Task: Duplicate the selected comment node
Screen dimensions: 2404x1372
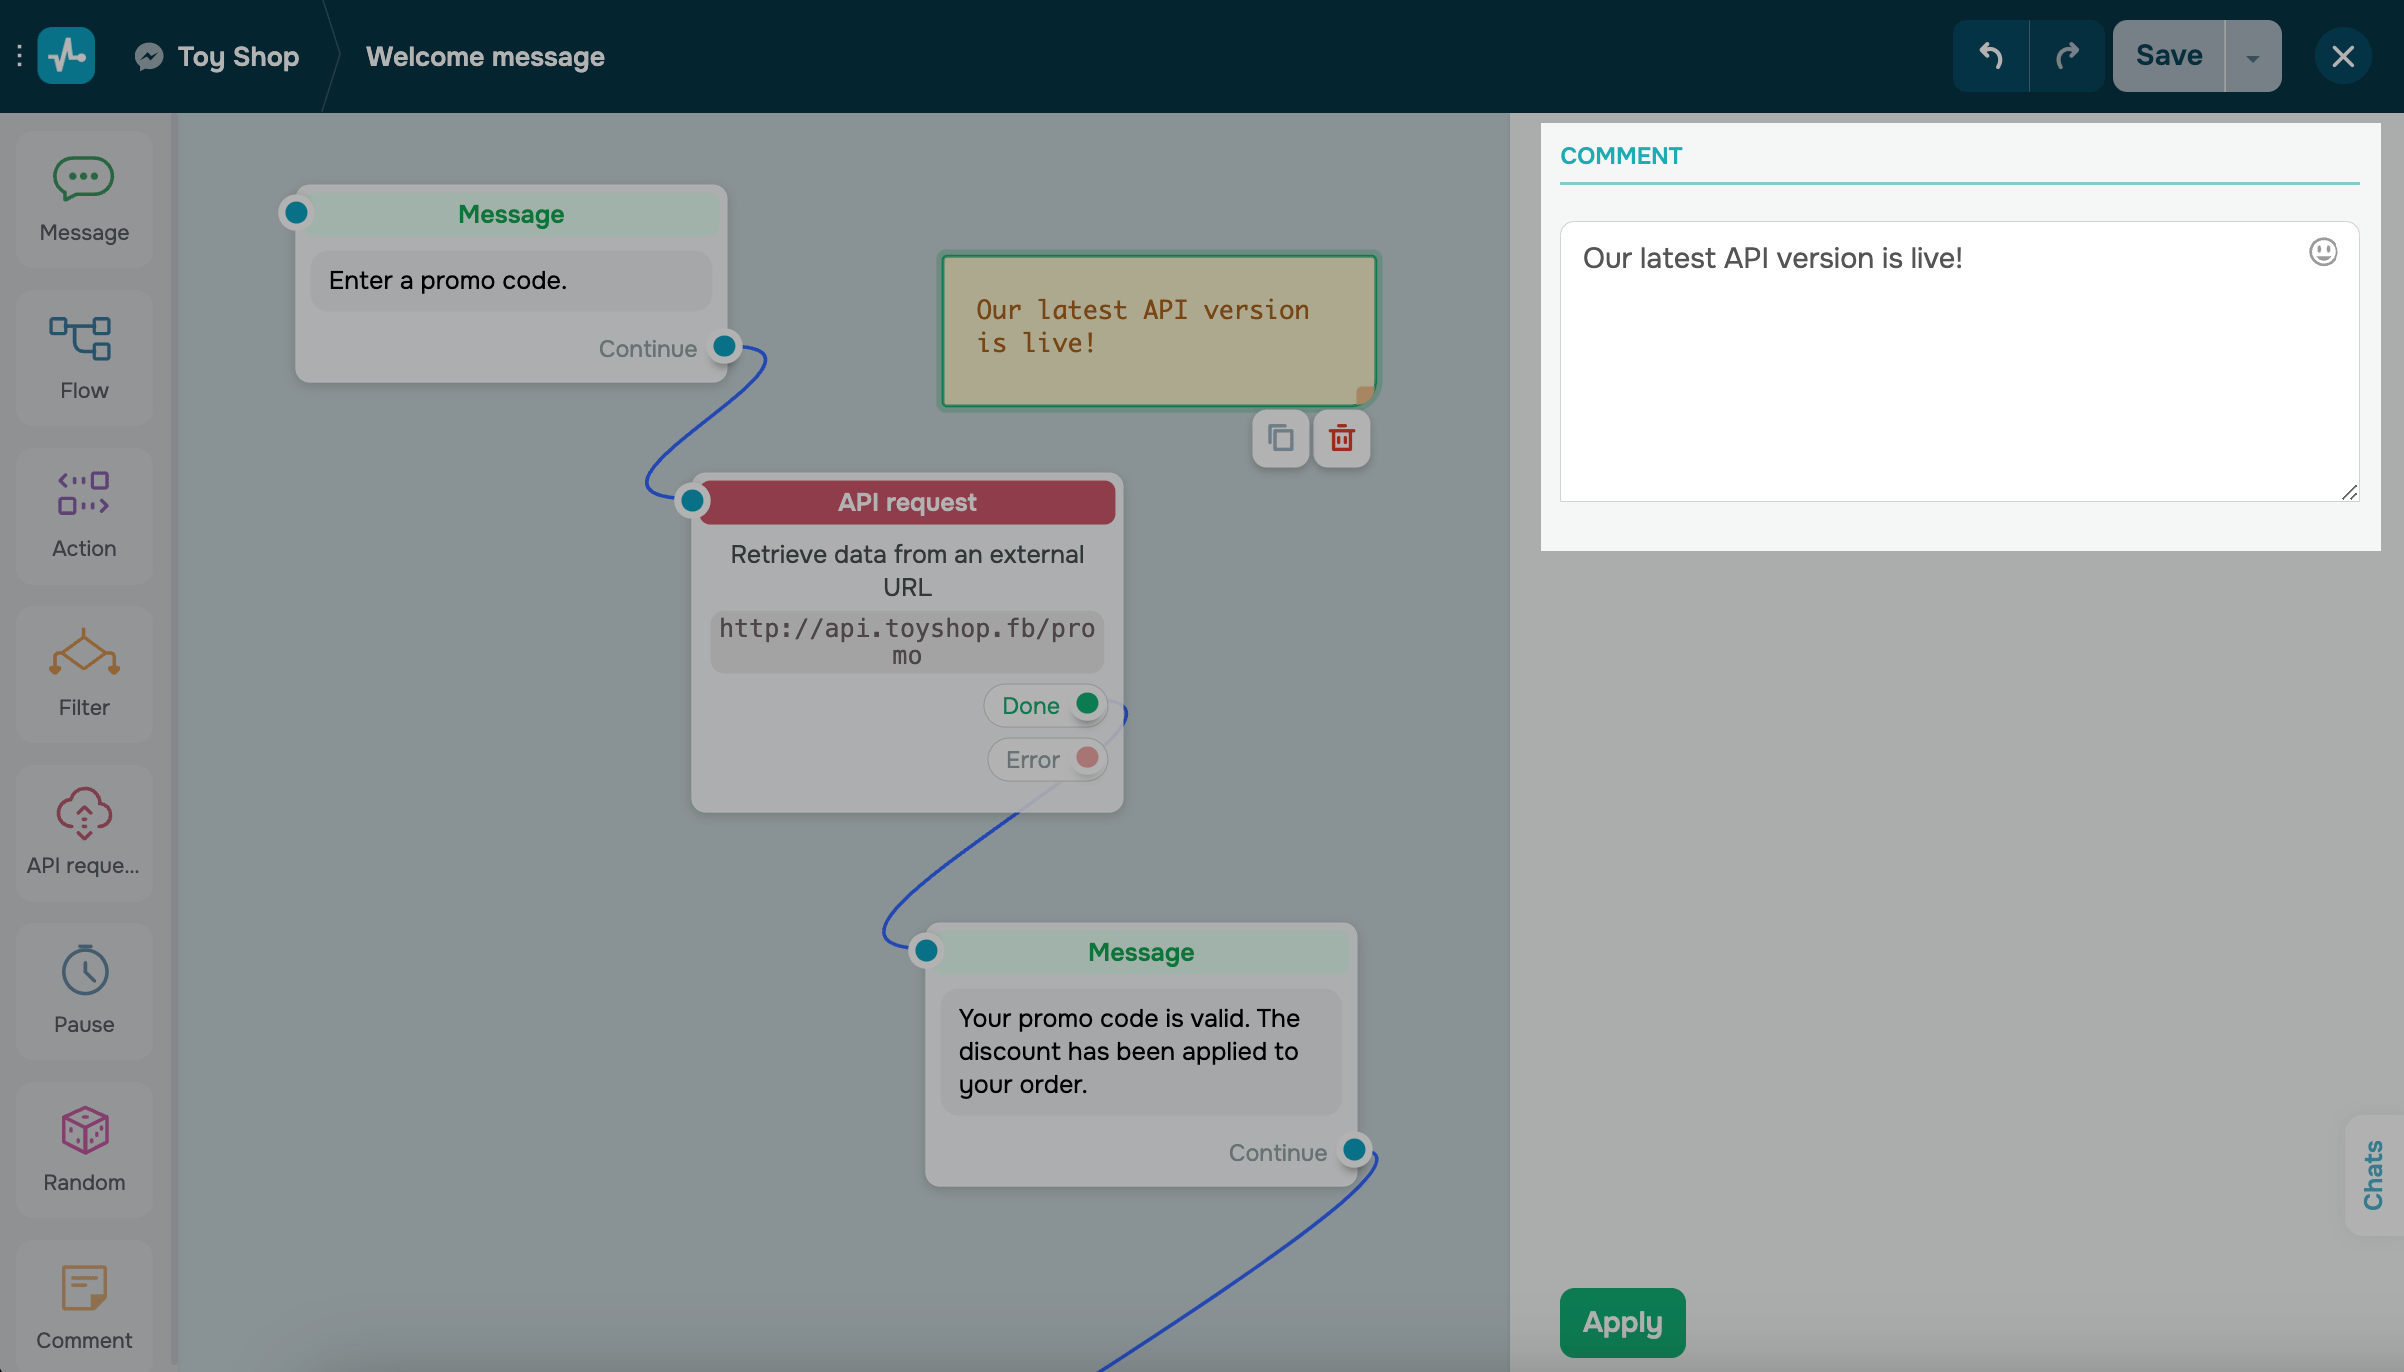Action: pyautogui.click(x=1280, y=436)
